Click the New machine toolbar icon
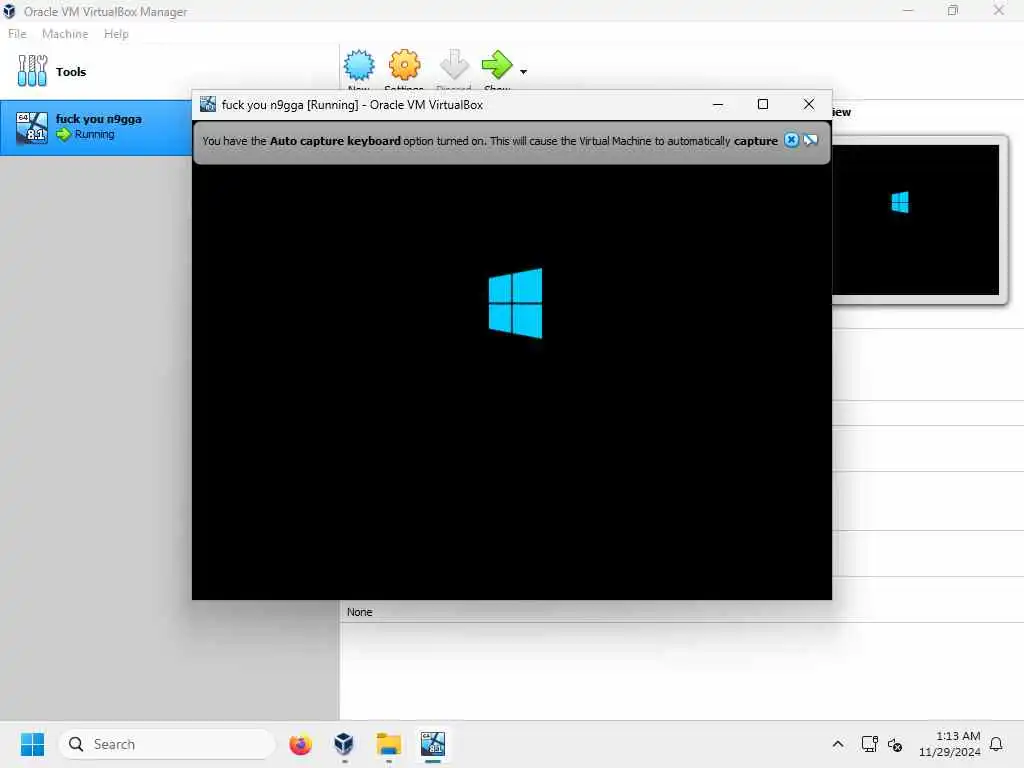The height and width of the screenshot is (768, 1024). pos(359,66)
